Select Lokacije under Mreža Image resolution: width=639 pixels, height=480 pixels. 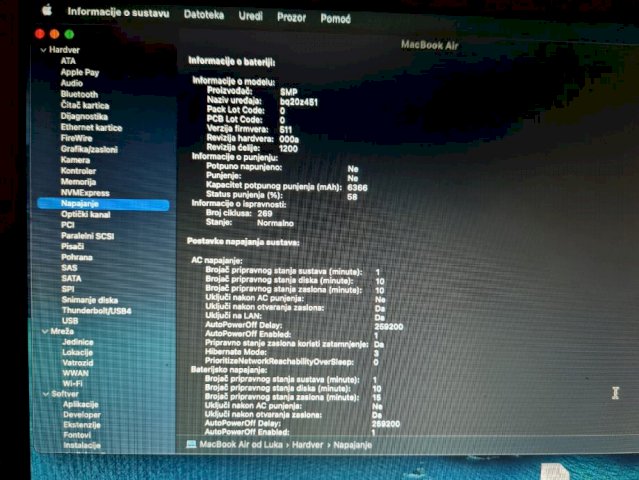[x=77, y=353]
